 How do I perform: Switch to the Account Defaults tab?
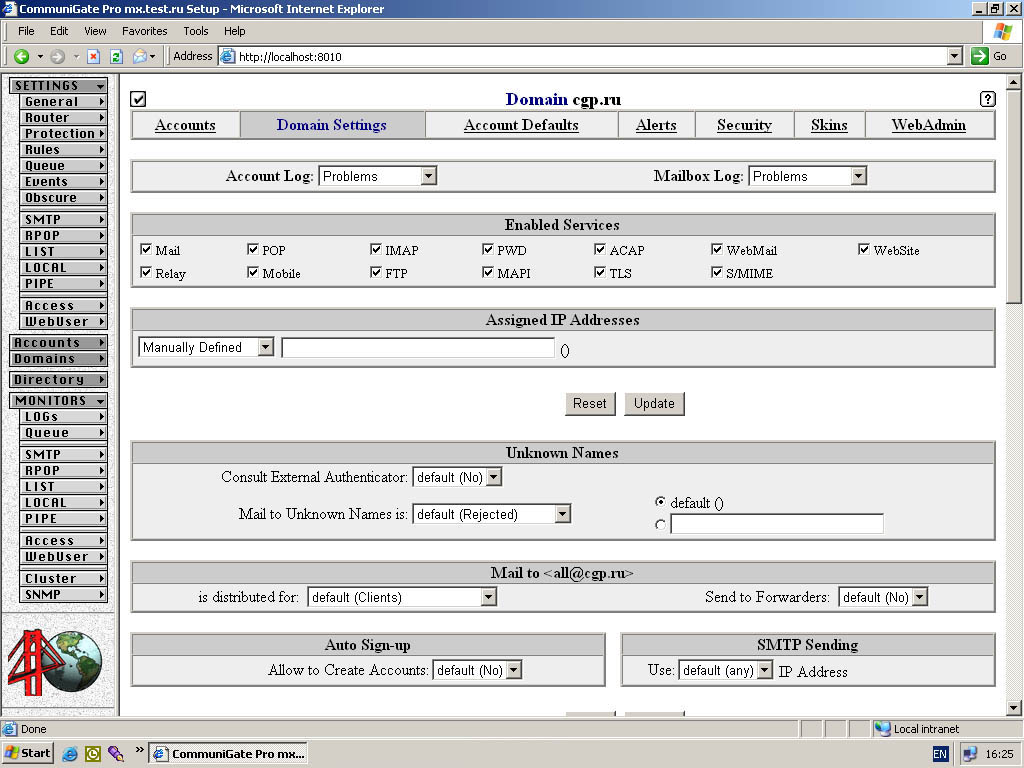coord(521,125)
